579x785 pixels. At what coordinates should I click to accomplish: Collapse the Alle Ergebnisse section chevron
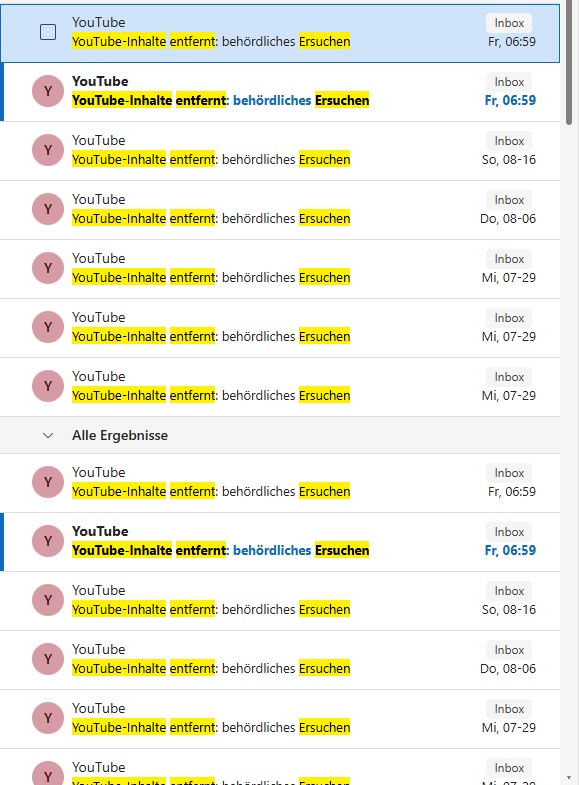[48, 436]
